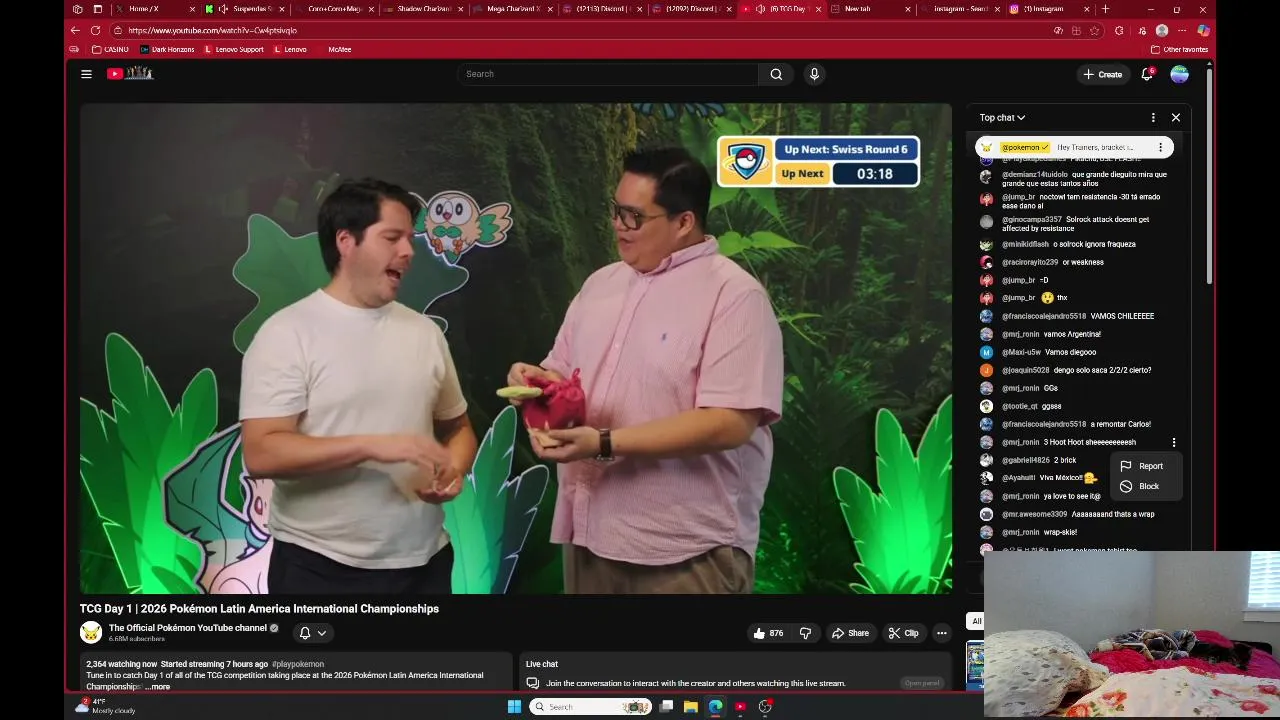The height and width of the screenshot is (720, 1280).
Task: Click @tootle_qt 'ggsss' chat message
Action: [1051, 406]
